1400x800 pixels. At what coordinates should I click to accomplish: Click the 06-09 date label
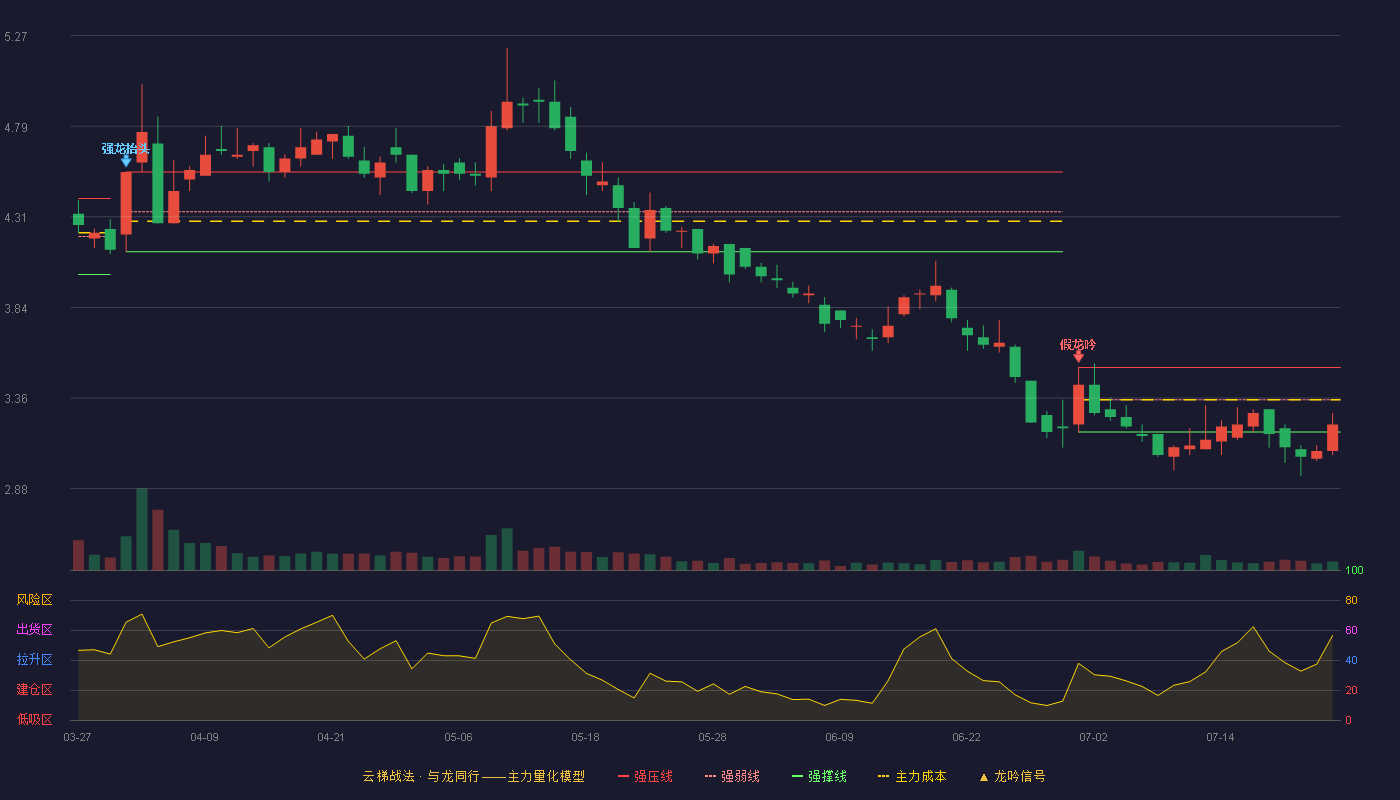(839, 737)
